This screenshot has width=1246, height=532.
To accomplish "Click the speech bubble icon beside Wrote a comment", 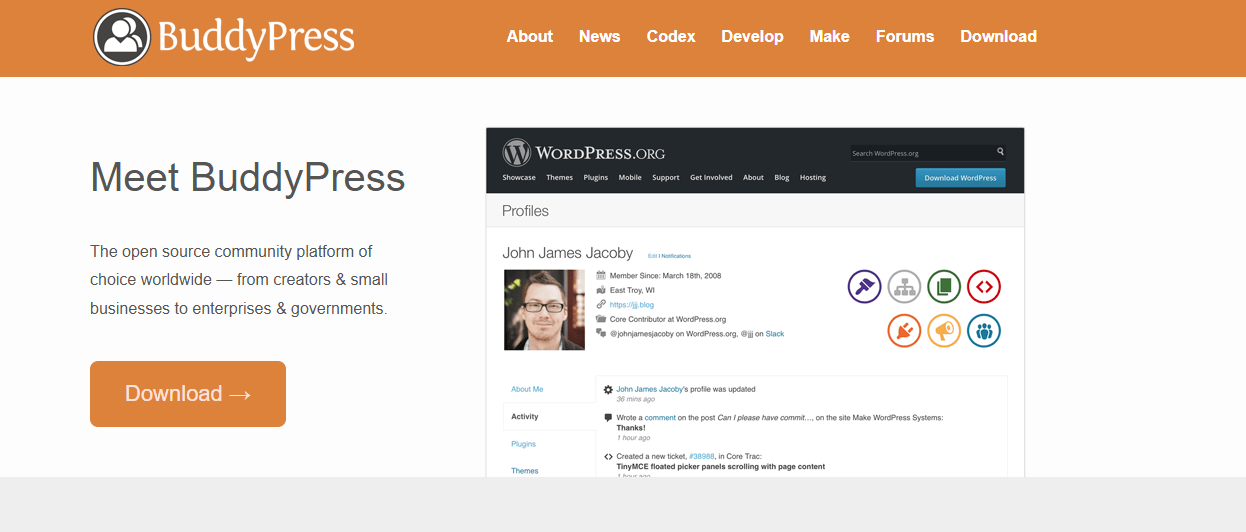I will tap(608, 417).
